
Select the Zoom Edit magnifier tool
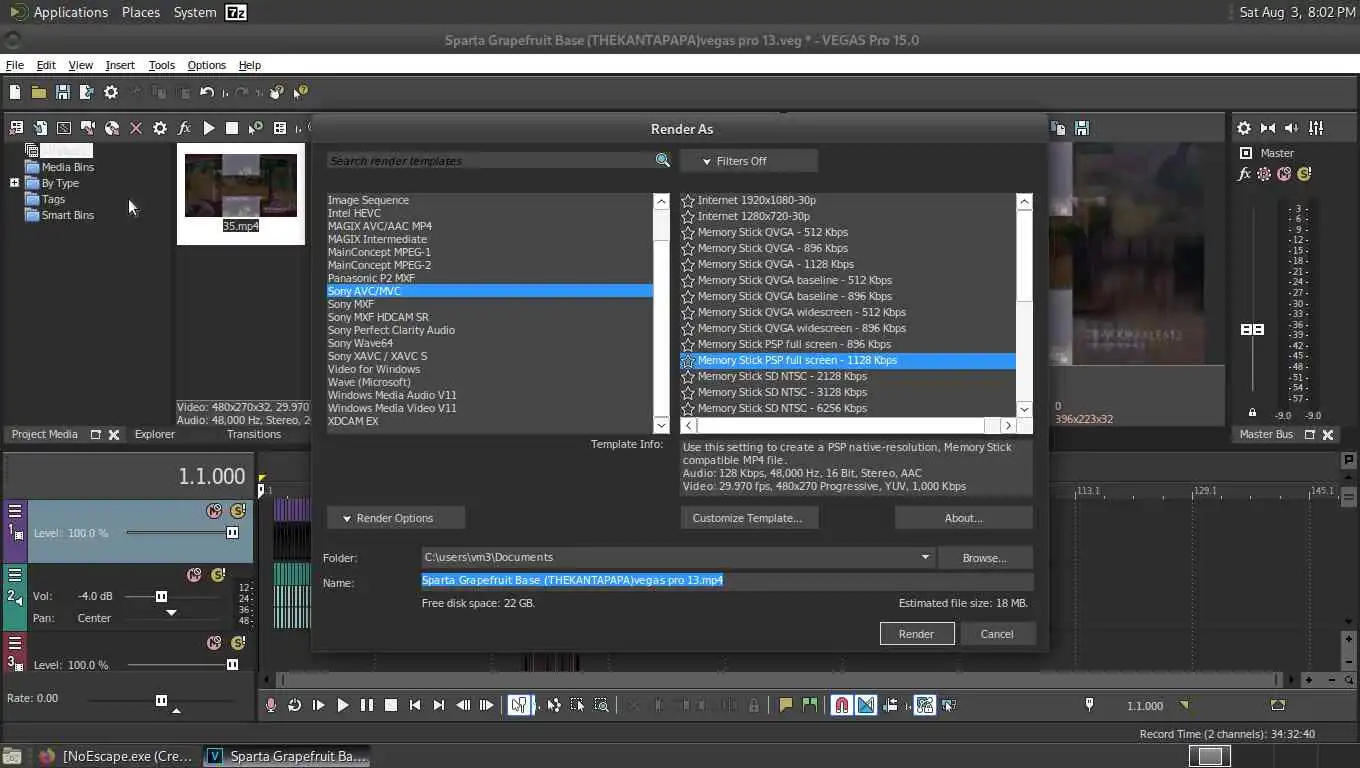point(601,705)
